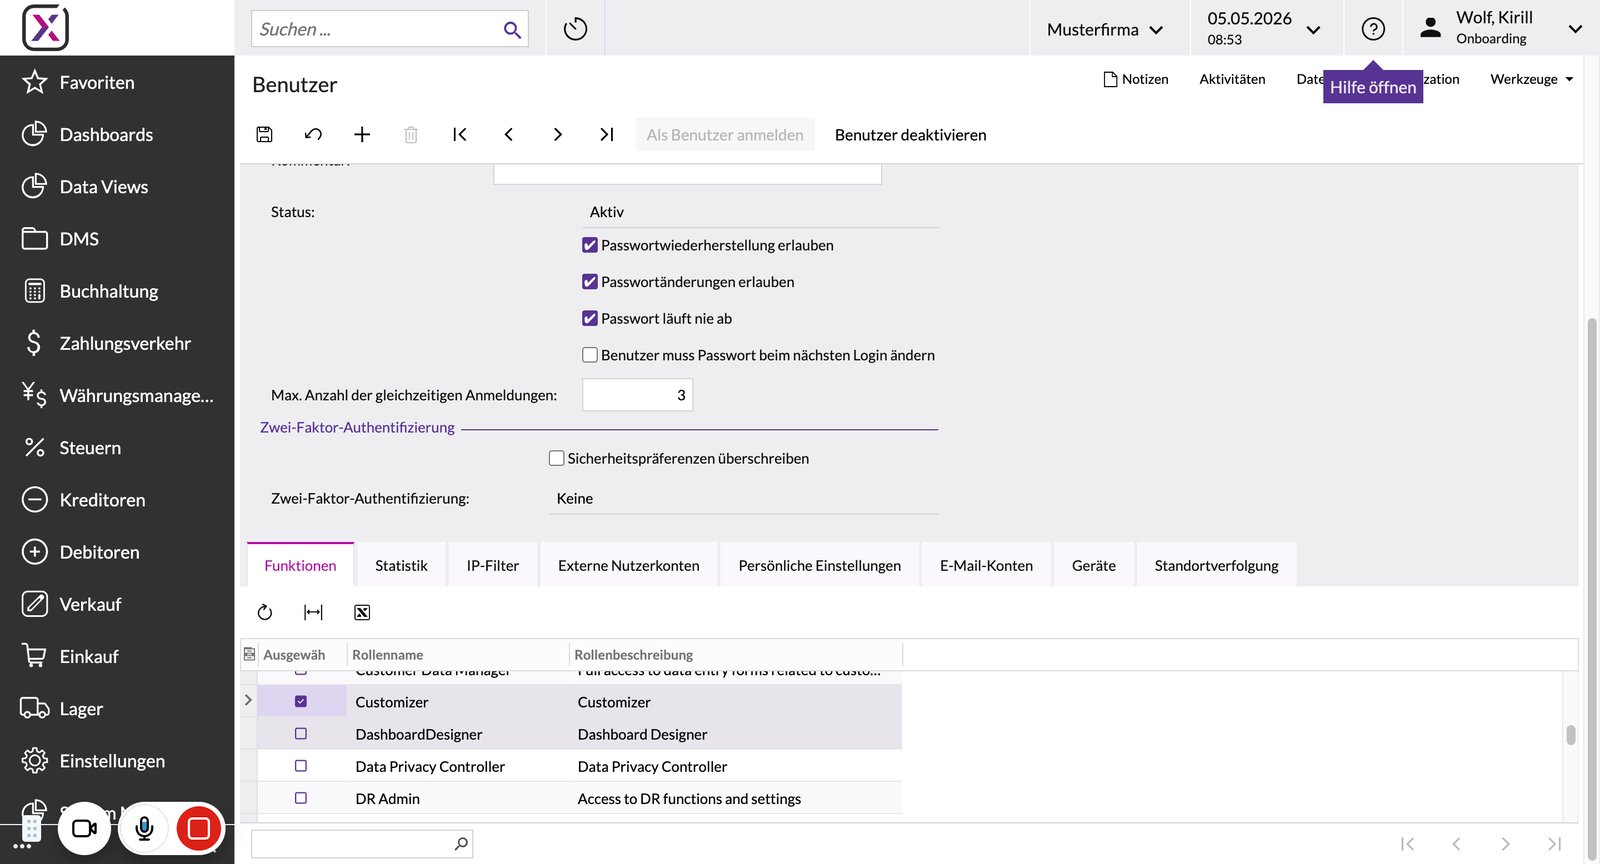Open the Musterfirma company dropdown
The height and width of the screenshot is (864, 1600).
pyautogui.click(x=1105, y=29)
